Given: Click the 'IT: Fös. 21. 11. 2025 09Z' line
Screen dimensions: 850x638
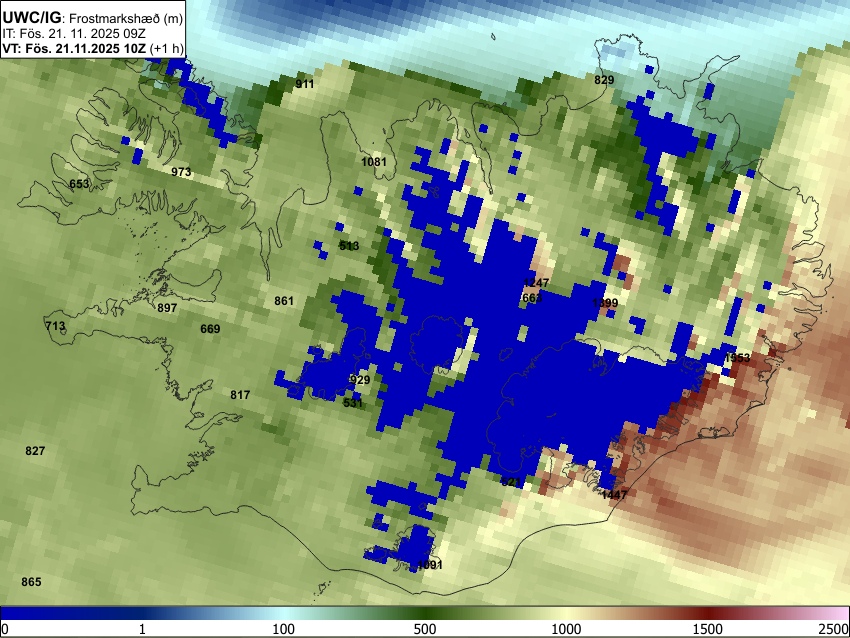Looking at the screenshot, I should pyautogui.click(x=74, y=34).
